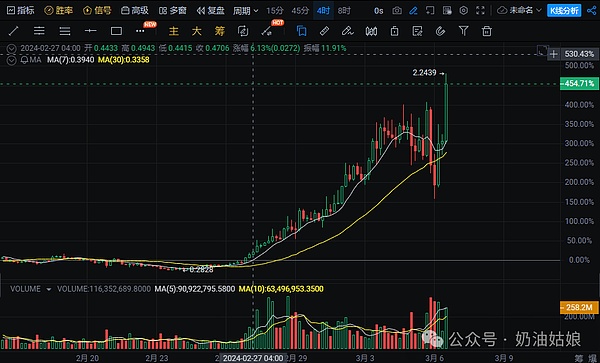Share the chart via share icon
Image resolution: width=600 pixels, height=363 pixels.
point(591,11)
